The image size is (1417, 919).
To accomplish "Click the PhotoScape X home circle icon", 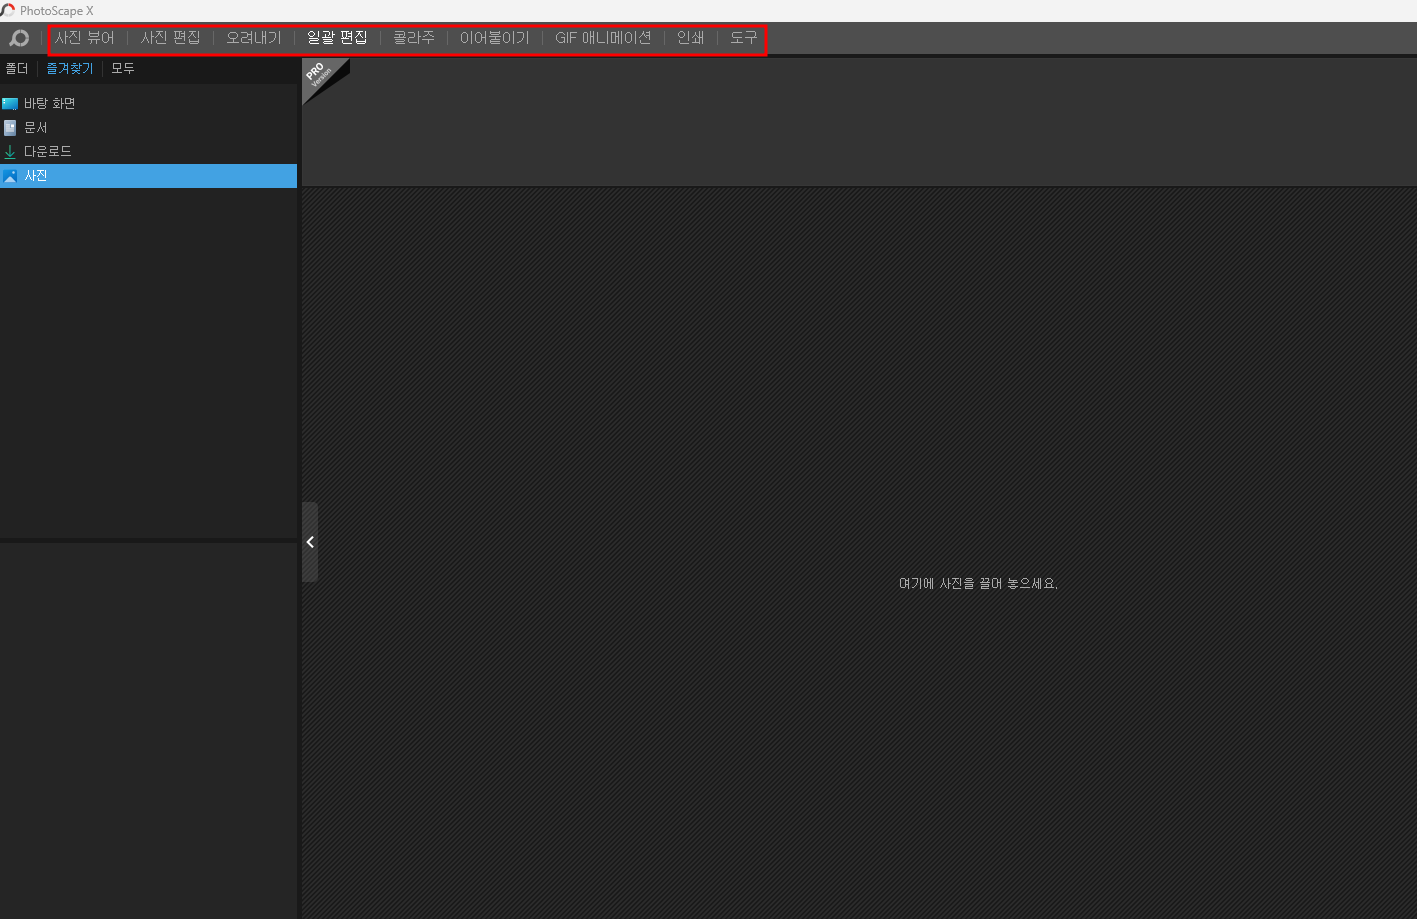I will pos(19,38).
